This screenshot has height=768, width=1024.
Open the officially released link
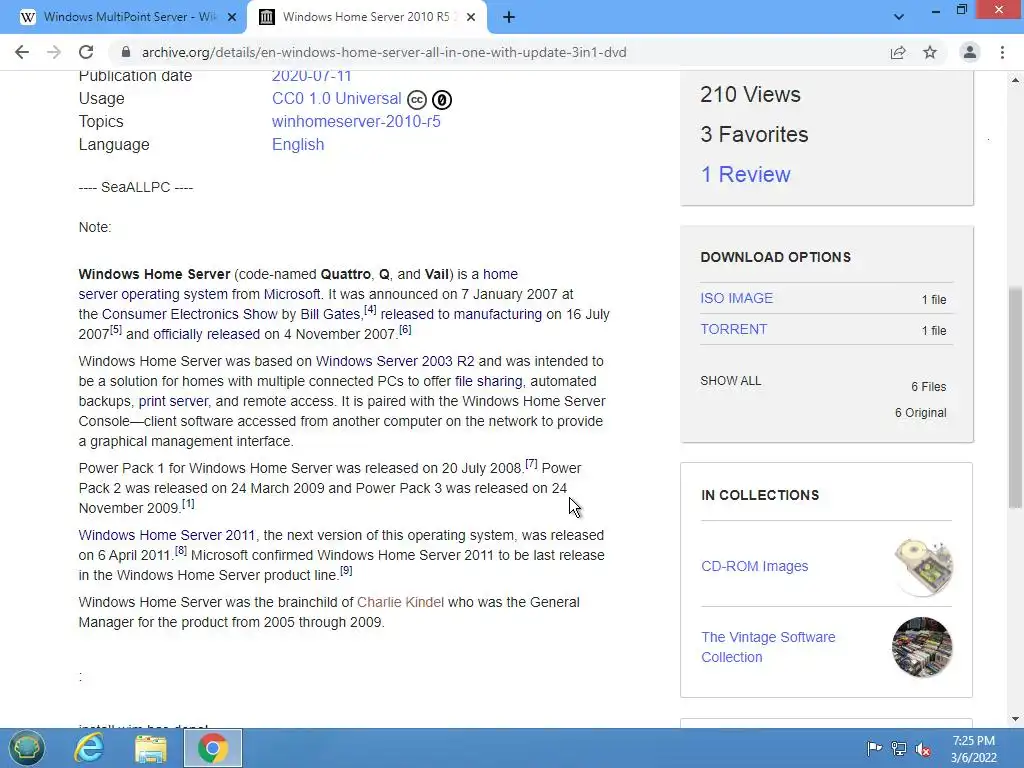tap(206, 334)
